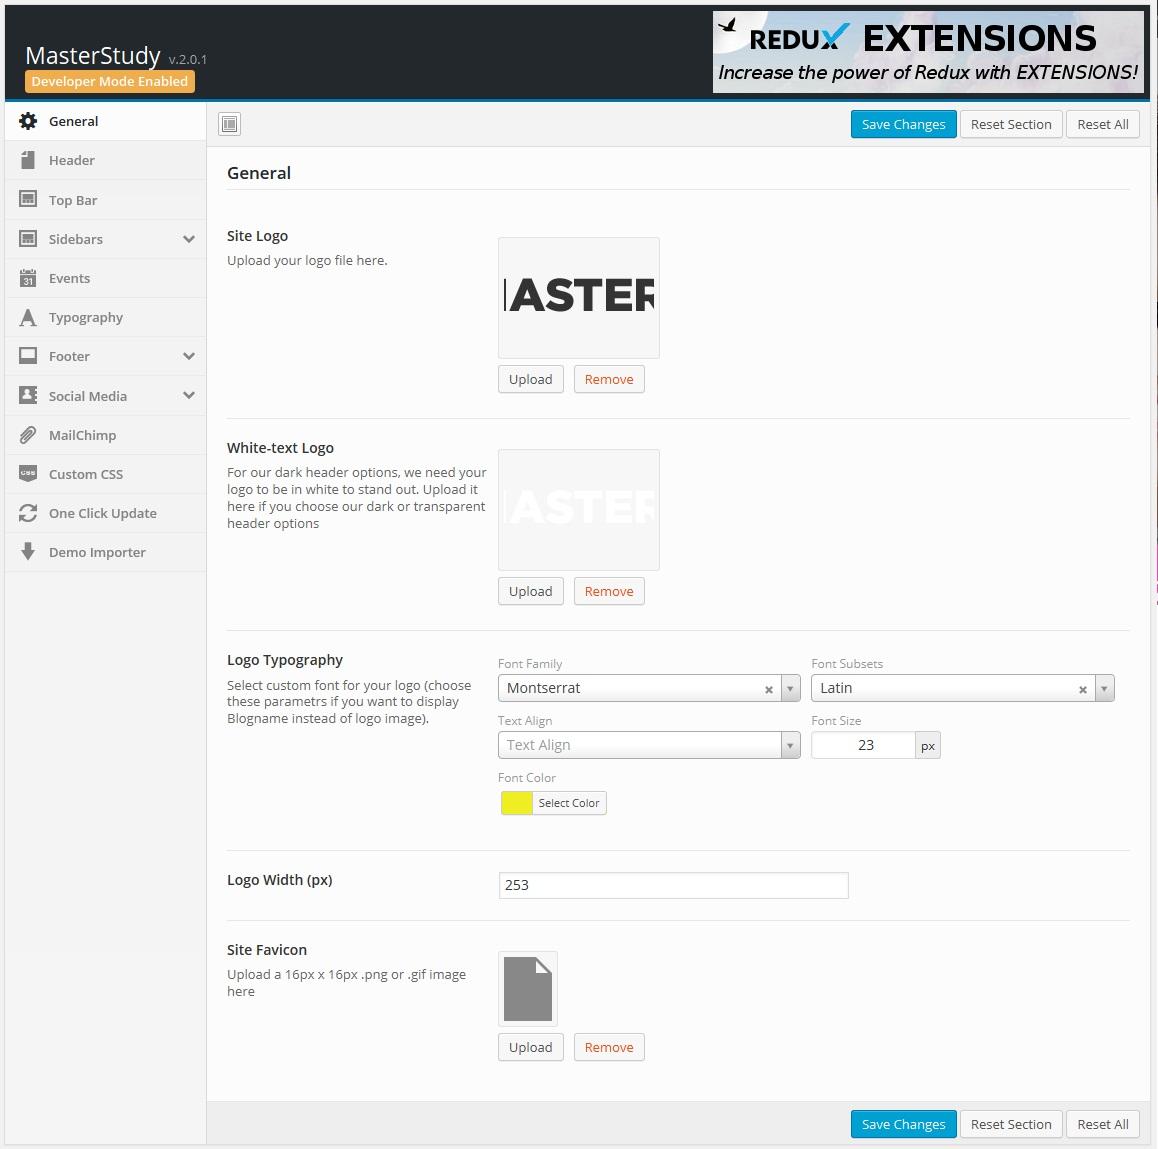
Task: Click the Site Logo preview thumbnail
Action: click(x=579, y=298)
